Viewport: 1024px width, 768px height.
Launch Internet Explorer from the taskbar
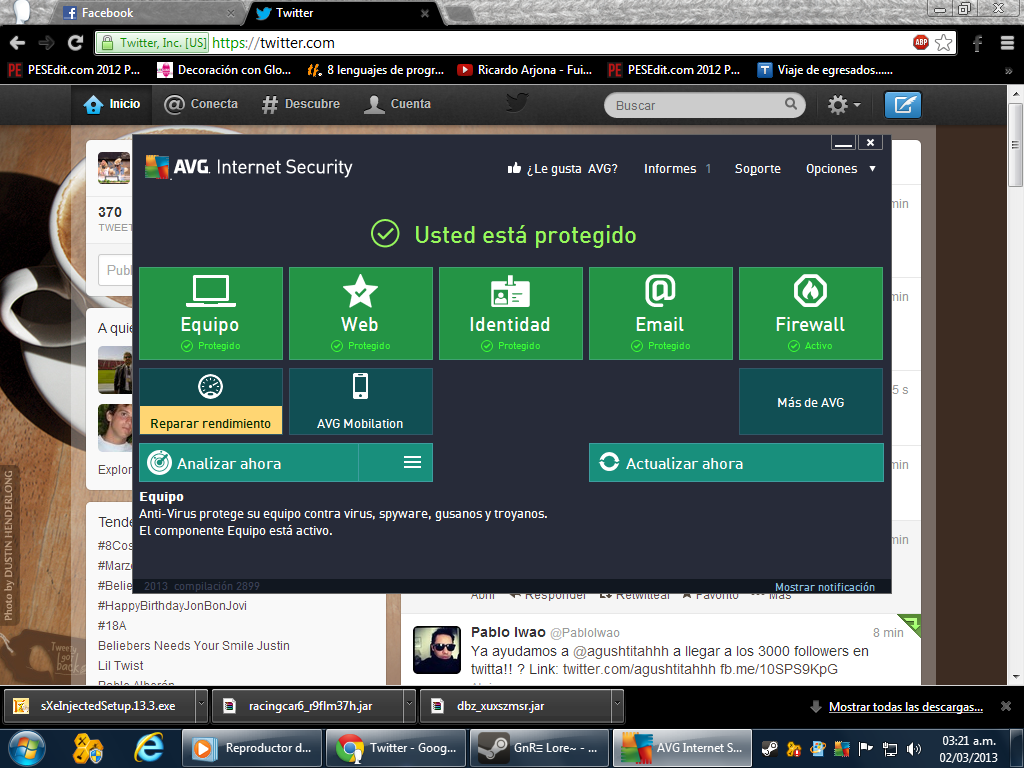point(149,748)
